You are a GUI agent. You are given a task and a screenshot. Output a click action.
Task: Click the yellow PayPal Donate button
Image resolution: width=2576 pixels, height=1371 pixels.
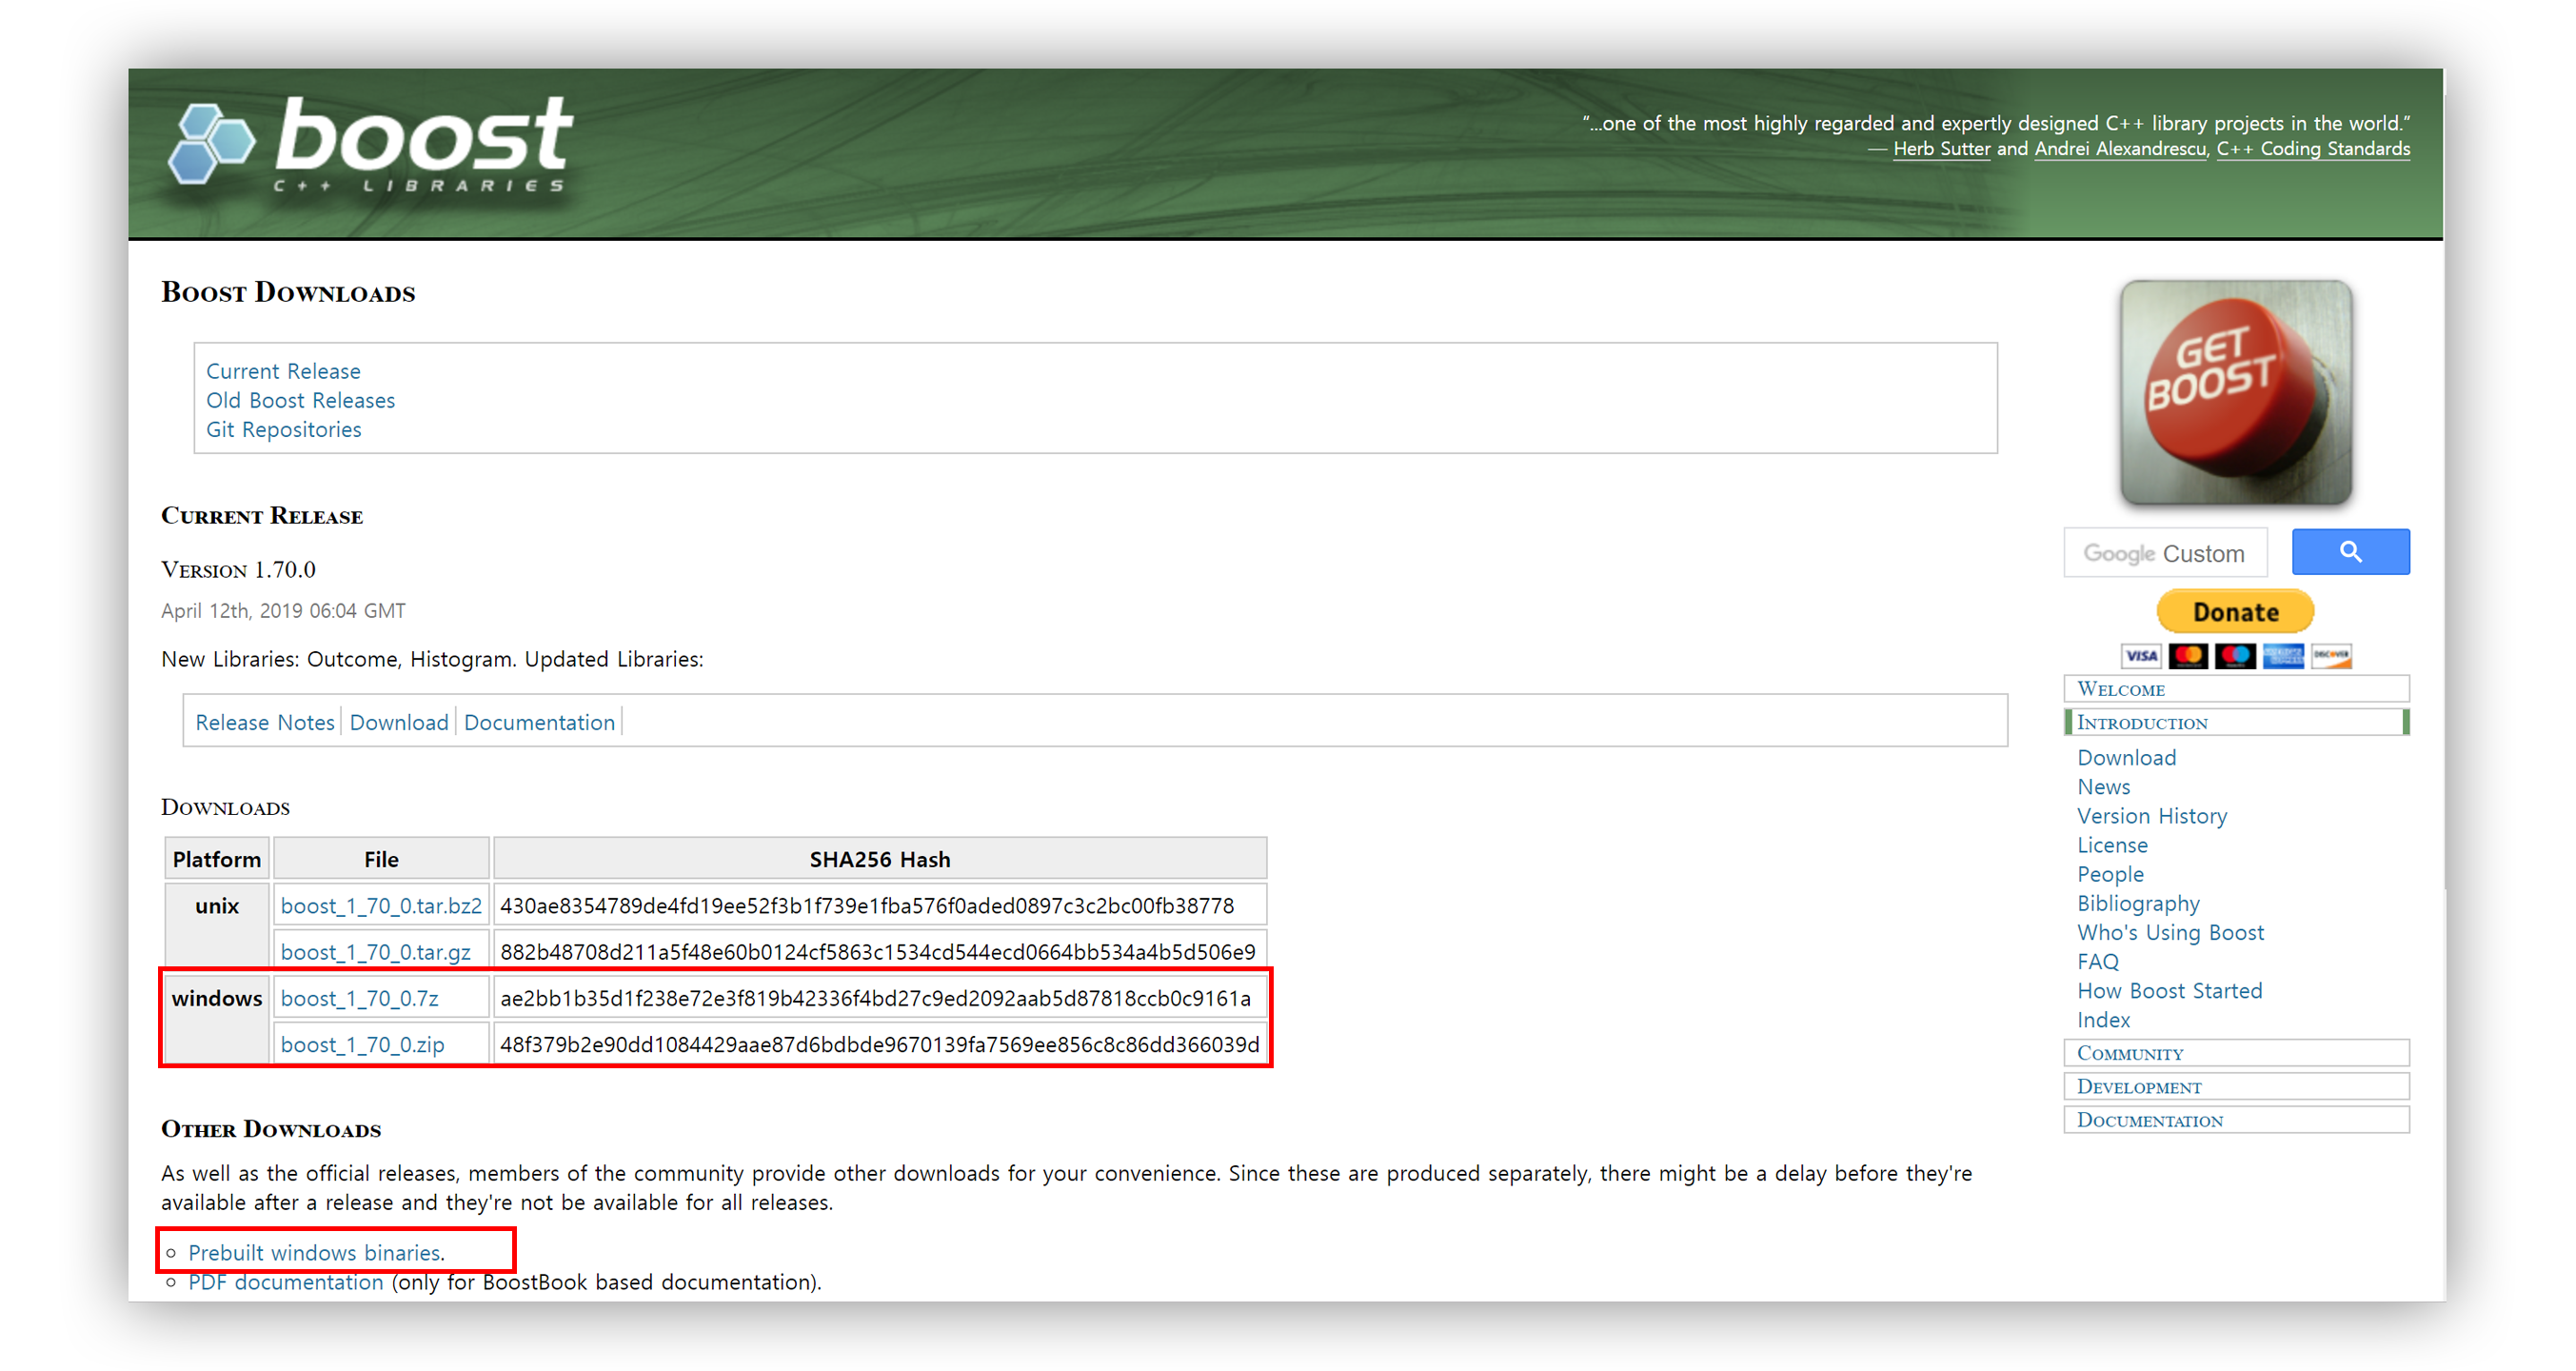(x=2235, y=612)
